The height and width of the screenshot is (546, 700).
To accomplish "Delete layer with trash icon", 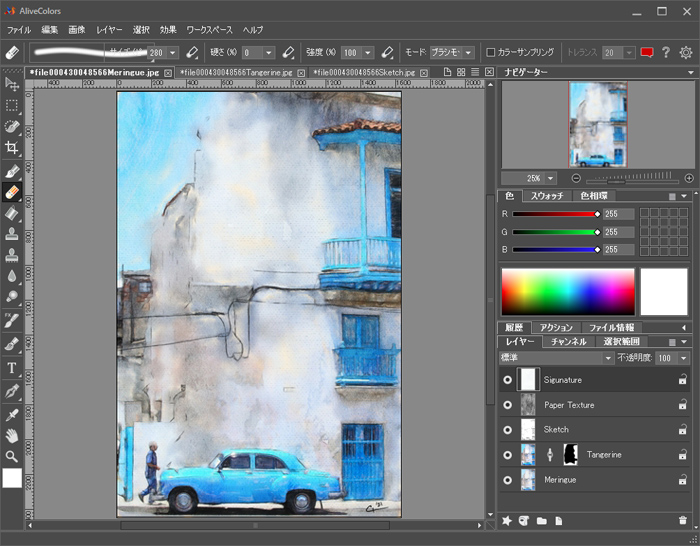I will [683, 521].
